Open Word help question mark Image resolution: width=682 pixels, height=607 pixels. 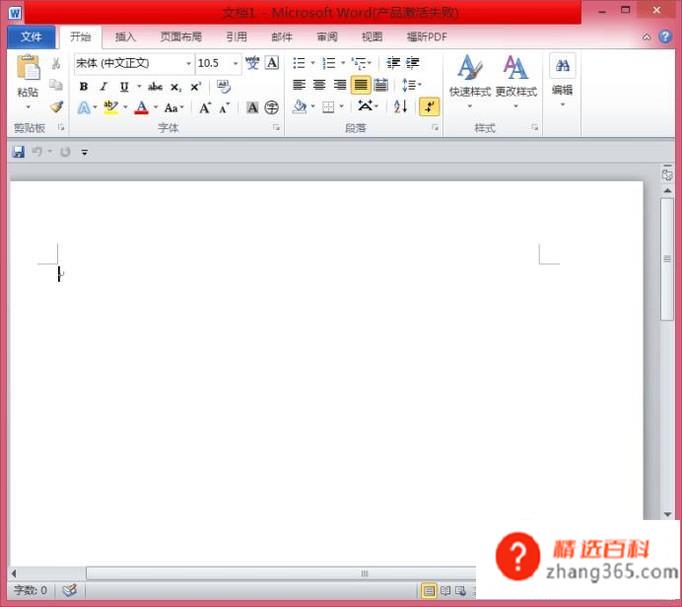pos(665,37)
